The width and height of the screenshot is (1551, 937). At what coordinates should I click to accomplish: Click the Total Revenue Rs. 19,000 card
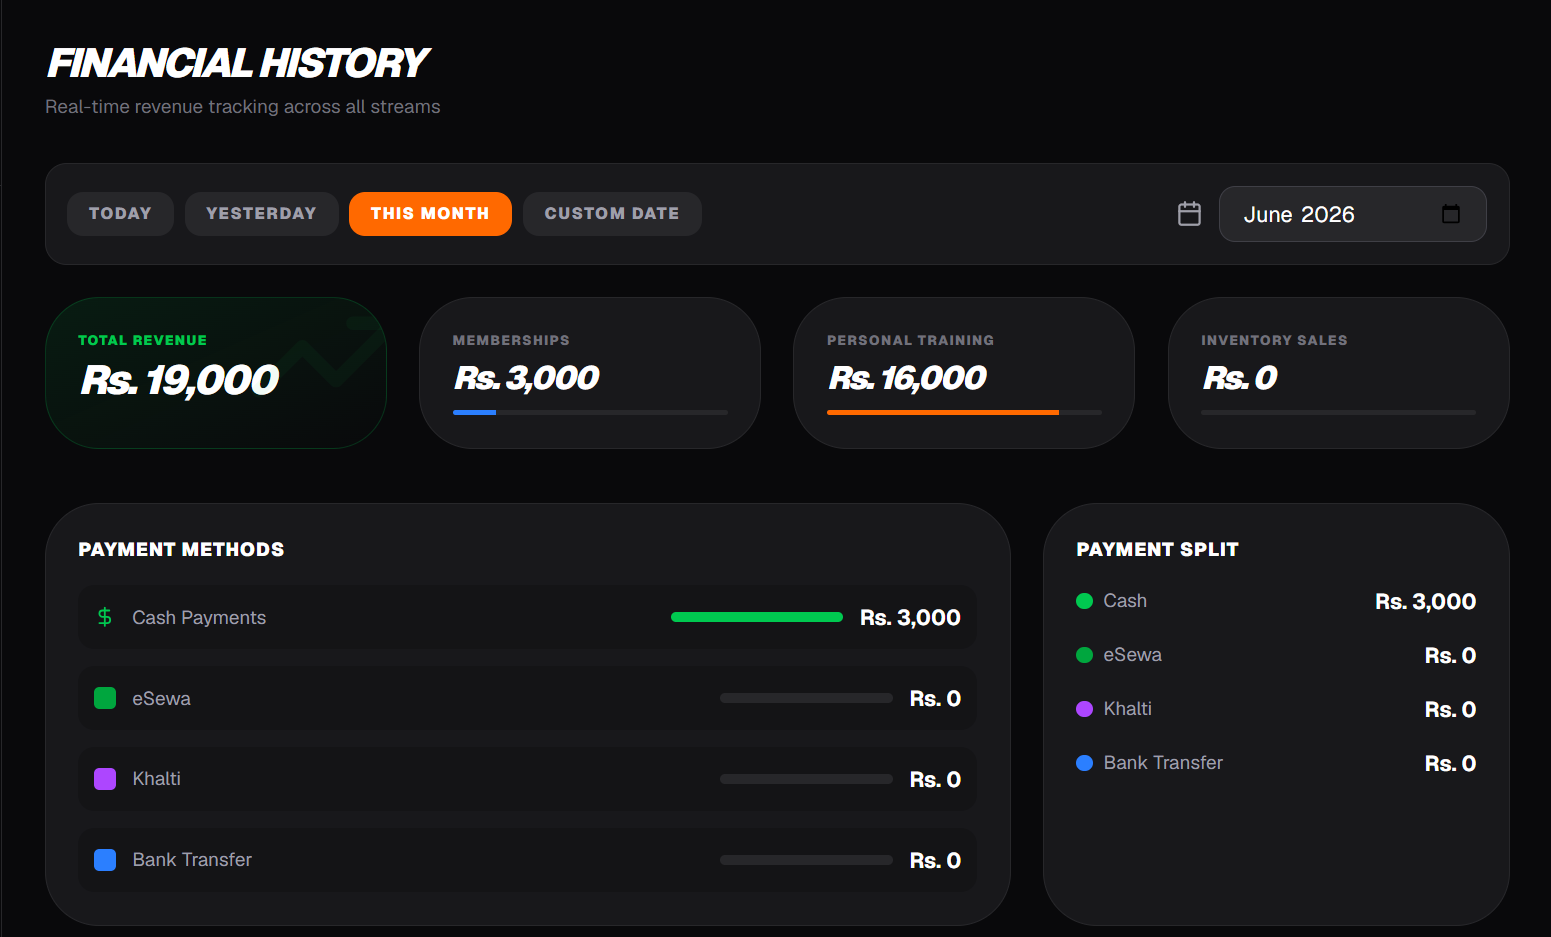[x=216, y=373]
